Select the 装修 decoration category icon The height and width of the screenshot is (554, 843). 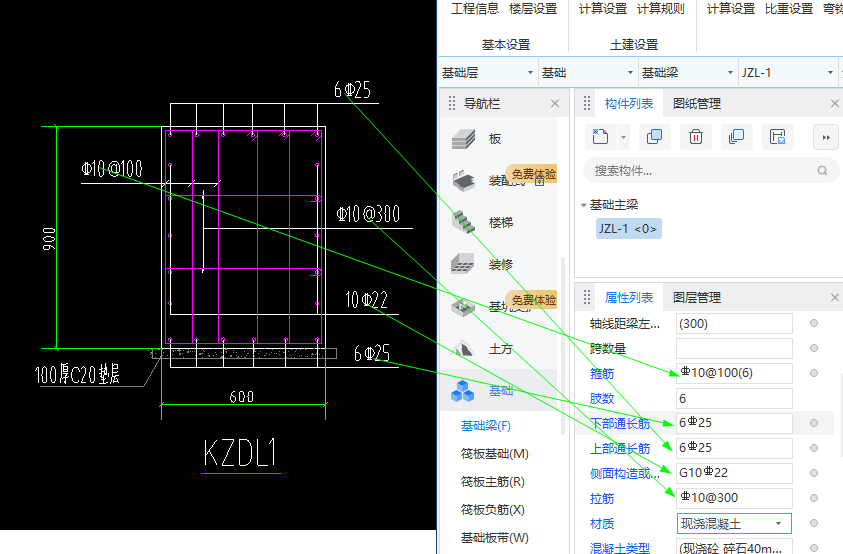(463, 264)
